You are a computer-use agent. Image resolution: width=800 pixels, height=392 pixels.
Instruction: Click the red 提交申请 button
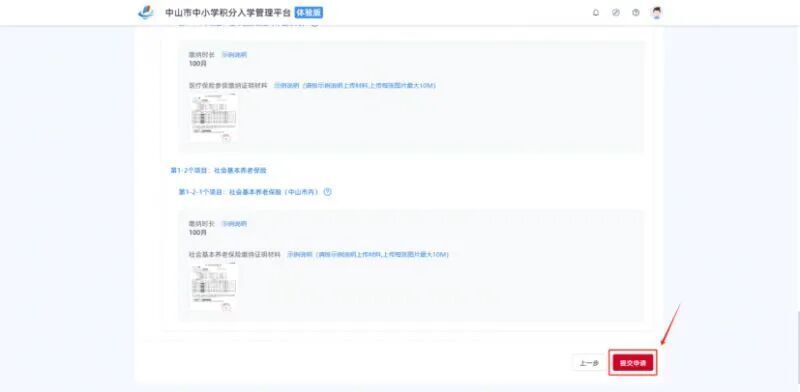633,363
